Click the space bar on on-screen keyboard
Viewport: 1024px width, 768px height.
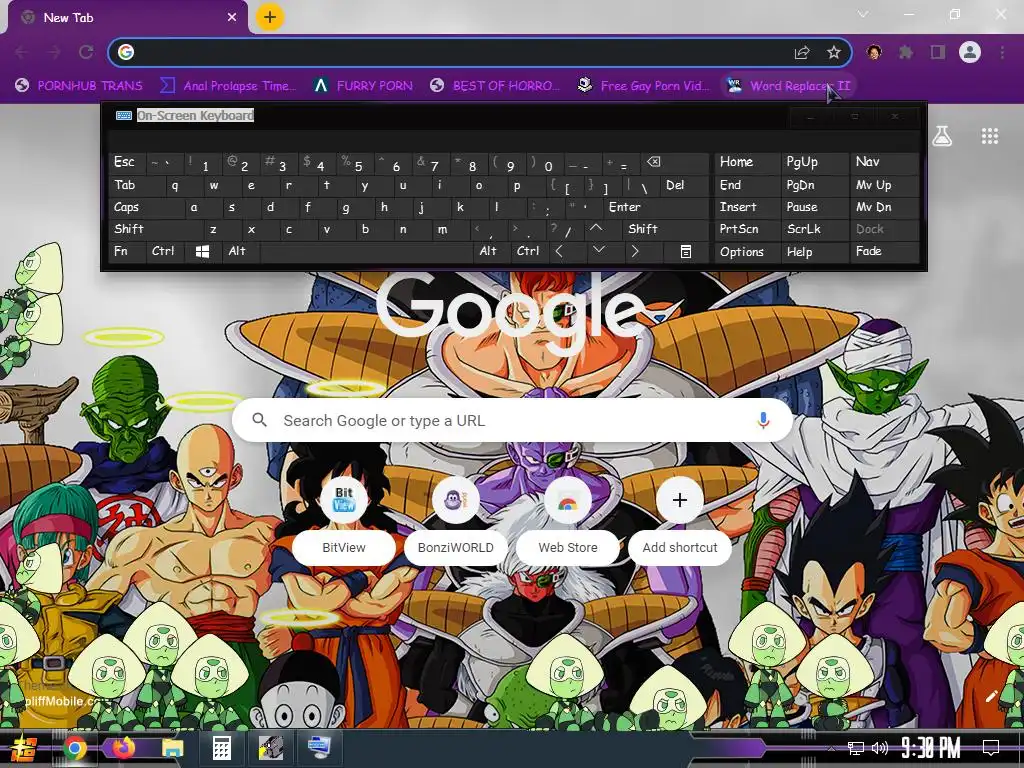click(x=367, y=251)
